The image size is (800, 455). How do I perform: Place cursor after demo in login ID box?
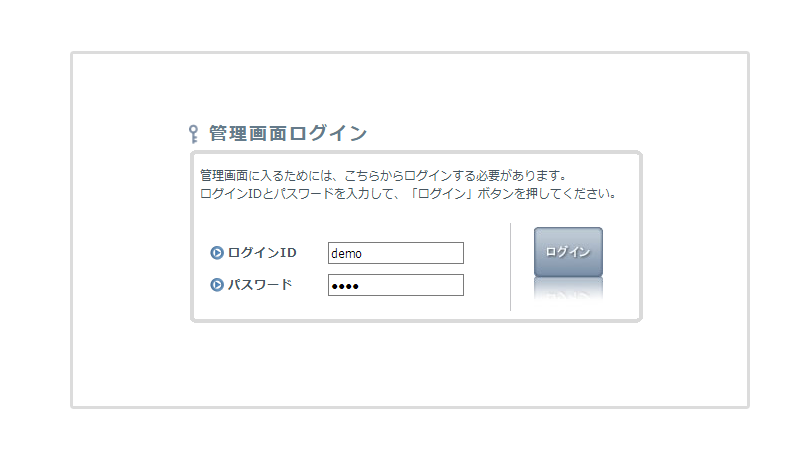point(364,254)
